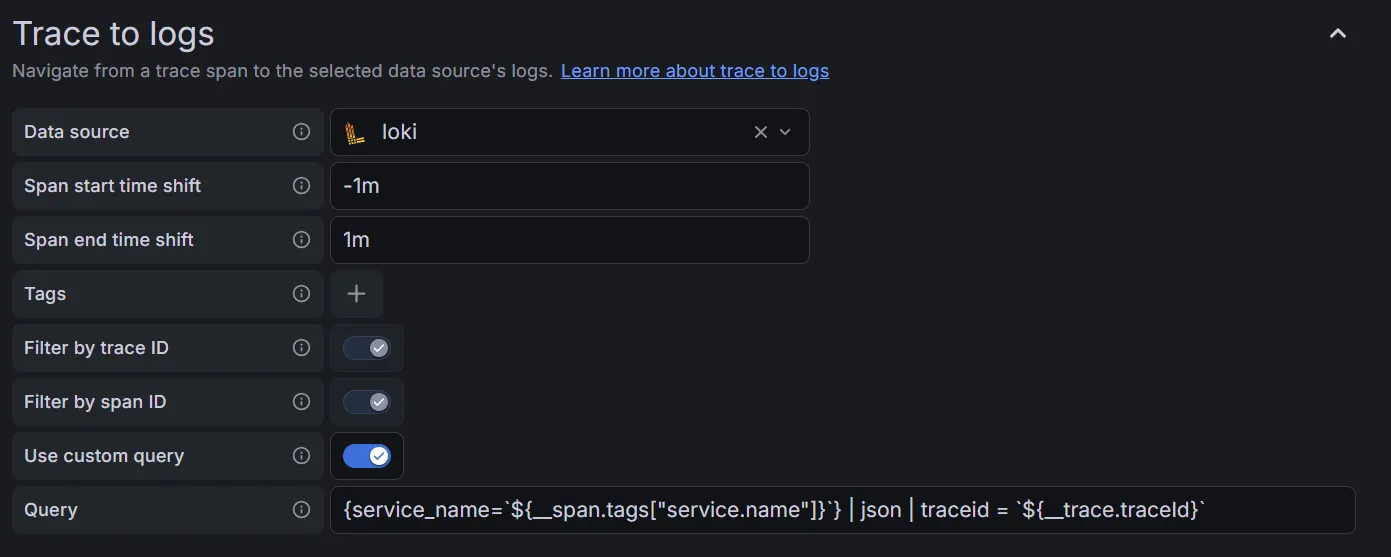Viewport: 1391px width, 557px height.
Task: Toggle the Filter by span ID switch
Action: 367,402
